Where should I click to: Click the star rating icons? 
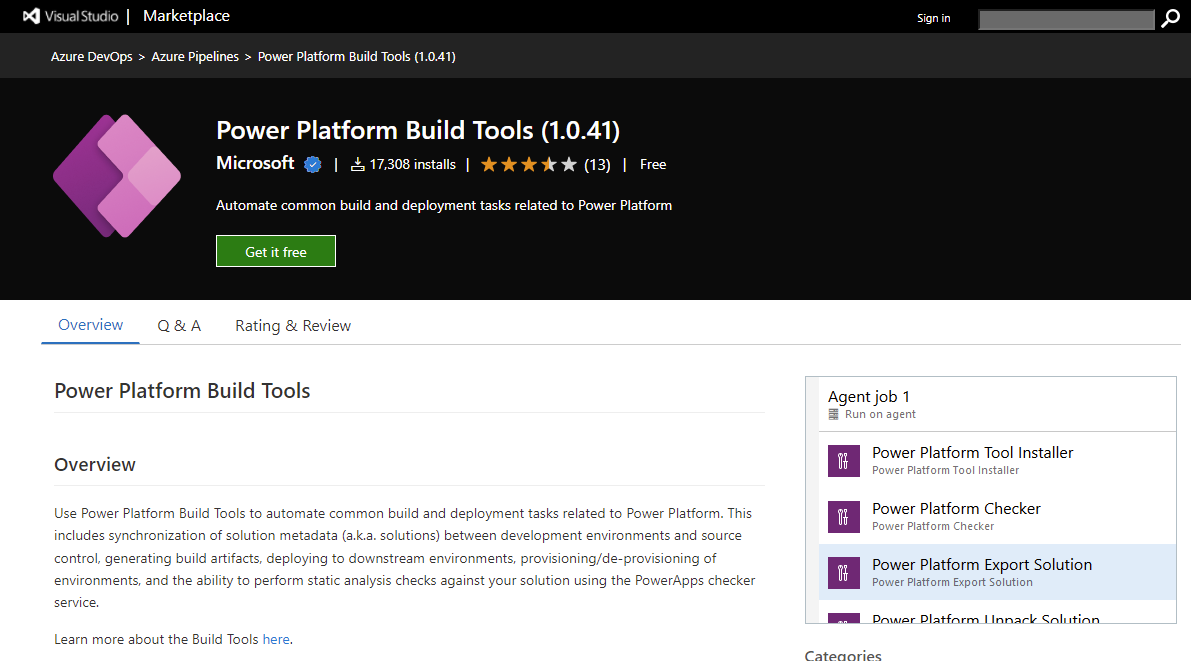(529, 164)
